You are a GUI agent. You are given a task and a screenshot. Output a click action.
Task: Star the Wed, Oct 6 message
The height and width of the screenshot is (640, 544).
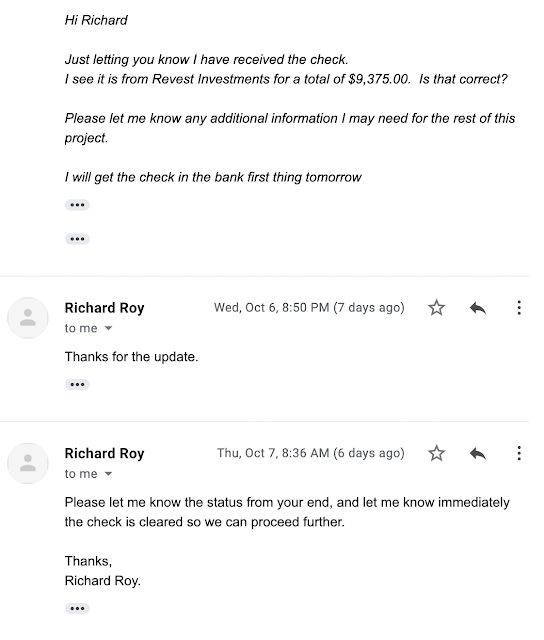coord(436,307)
